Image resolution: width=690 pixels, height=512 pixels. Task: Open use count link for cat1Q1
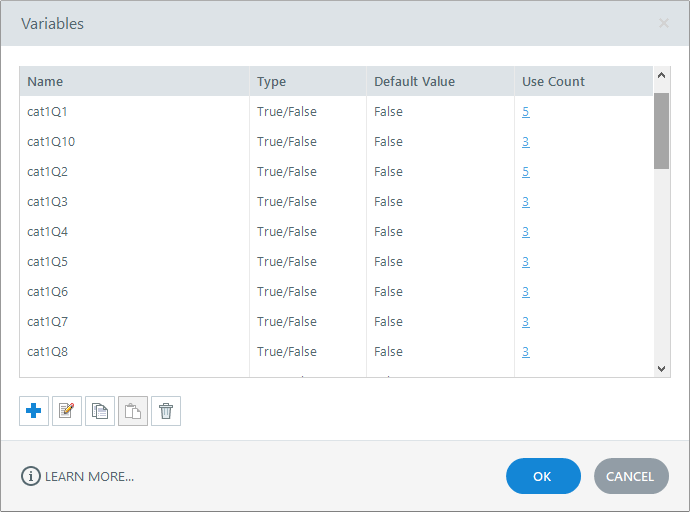(x=526, y=112)
